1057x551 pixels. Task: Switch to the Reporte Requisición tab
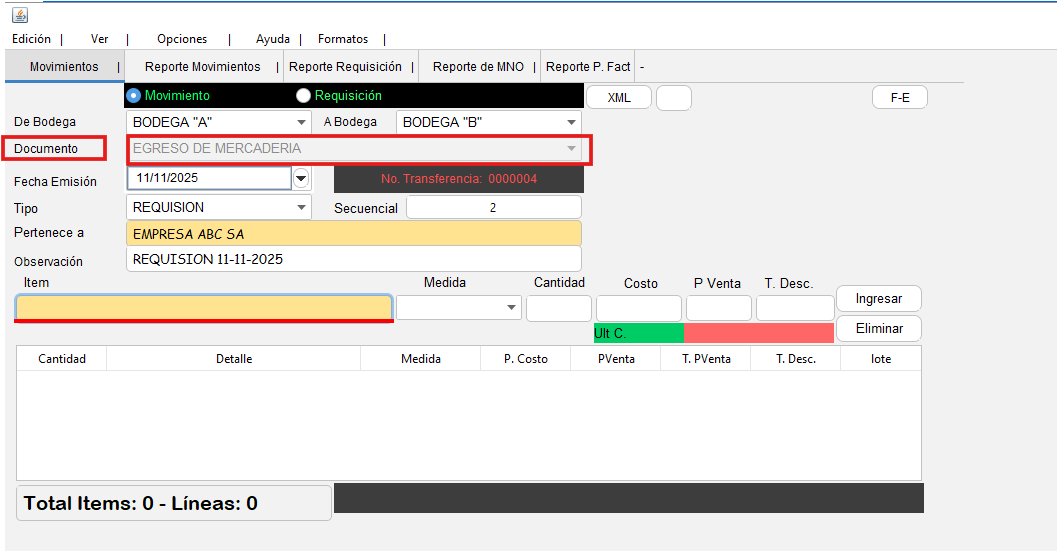[345, 67]
